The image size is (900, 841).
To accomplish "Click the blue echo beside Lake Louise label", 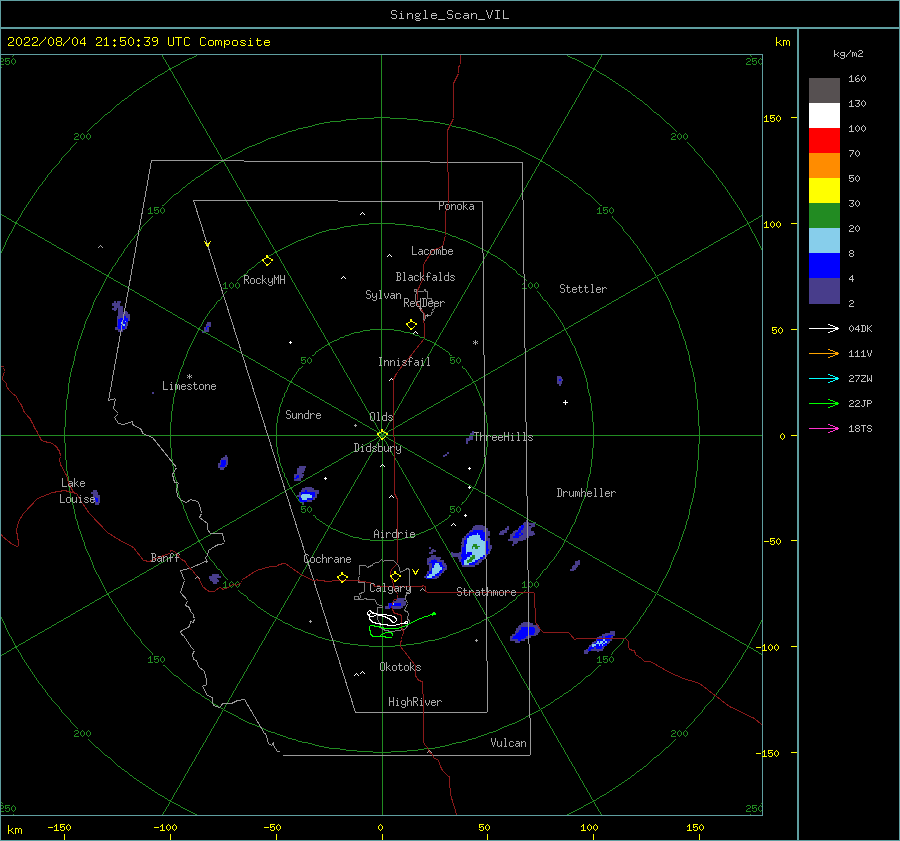I will point(96,498).
